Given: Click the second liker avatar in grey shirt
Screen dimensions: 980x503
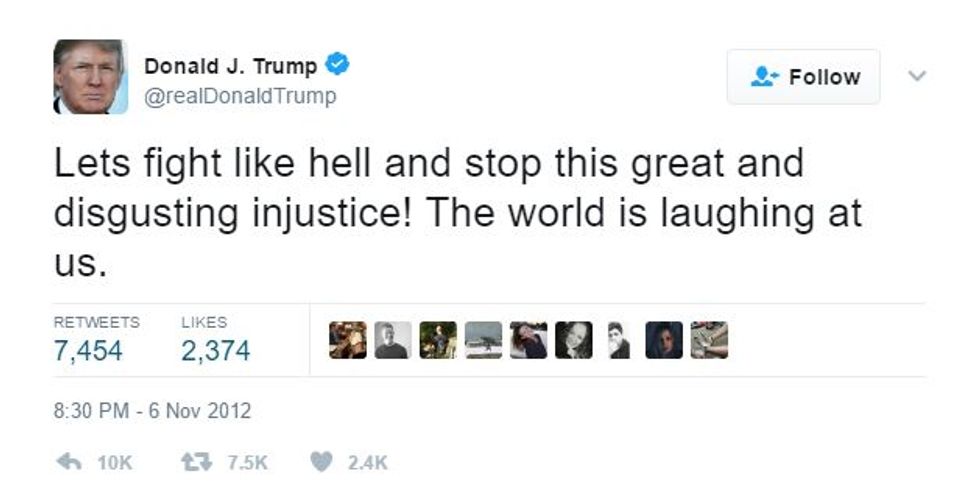Looking at the screenshot, I should (392, 340).
